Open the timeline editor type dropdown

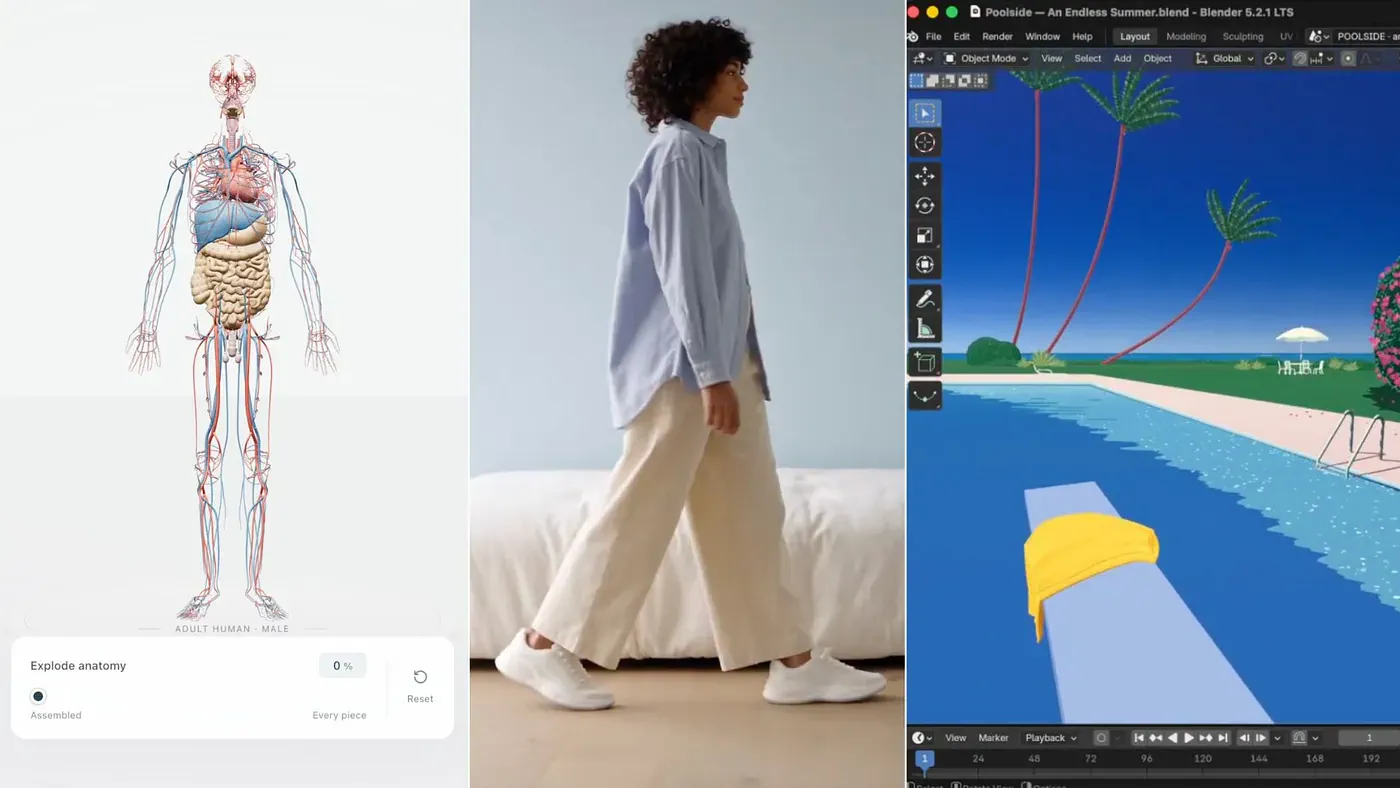[922, 738]
